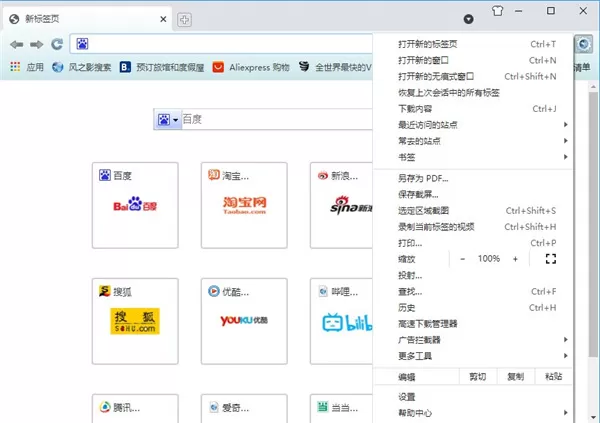Toggle fullscreen icon in zoom row
This screenshot has width=600, height=423.
pyautogui.click(x=551, y=259)
